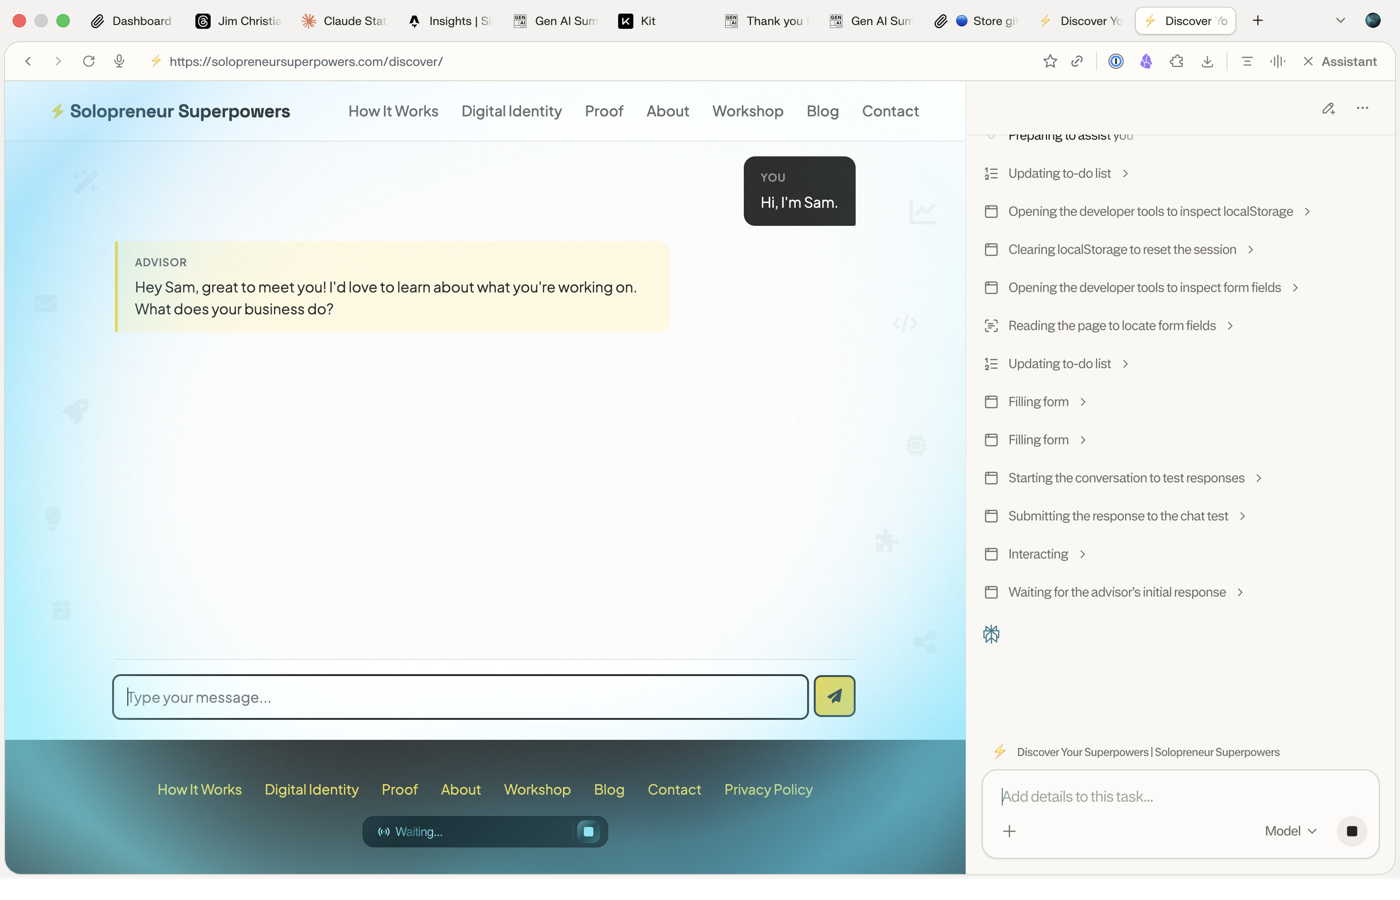Screen dimensions: 1400x900
Task: Start a new chat with the pencil icon
Action: [x=1329, y=108]
